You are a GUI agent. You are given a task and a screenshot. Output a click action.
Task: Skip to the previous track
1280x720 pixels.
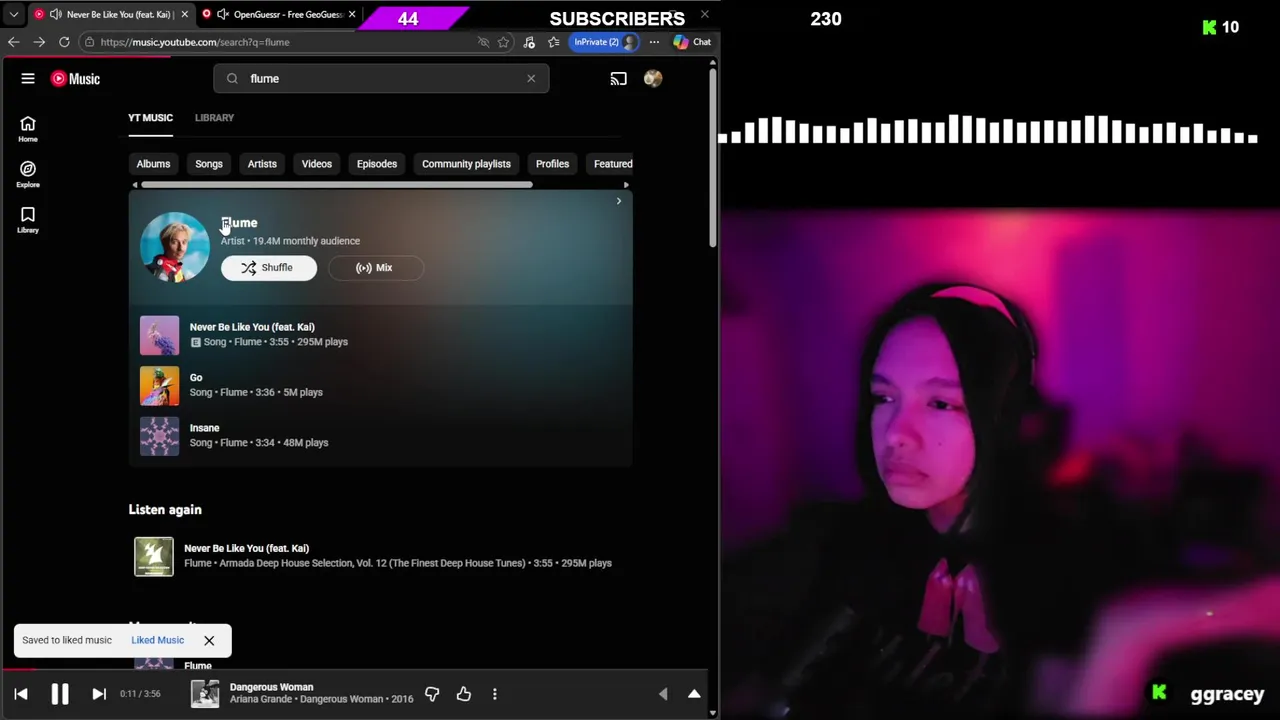[x=21, y=694]
